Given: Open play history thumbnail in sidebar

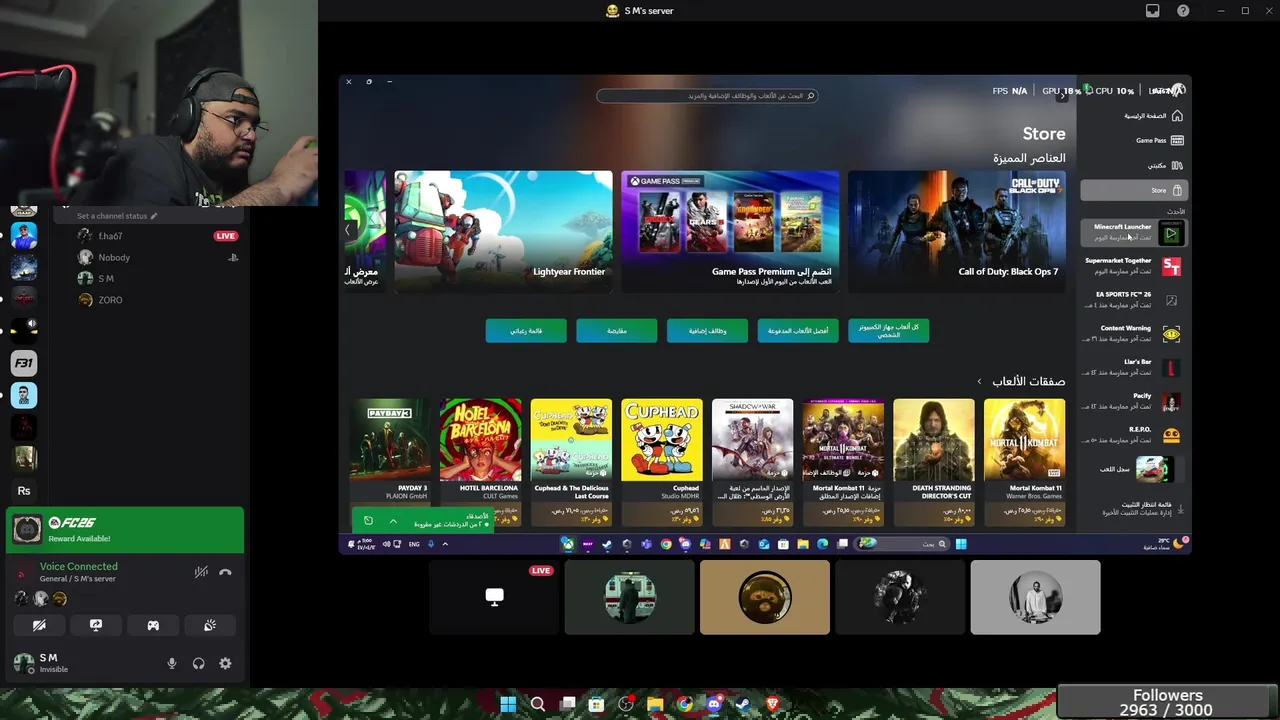Looking at the screenshot, I should [x=1154, y=469].
